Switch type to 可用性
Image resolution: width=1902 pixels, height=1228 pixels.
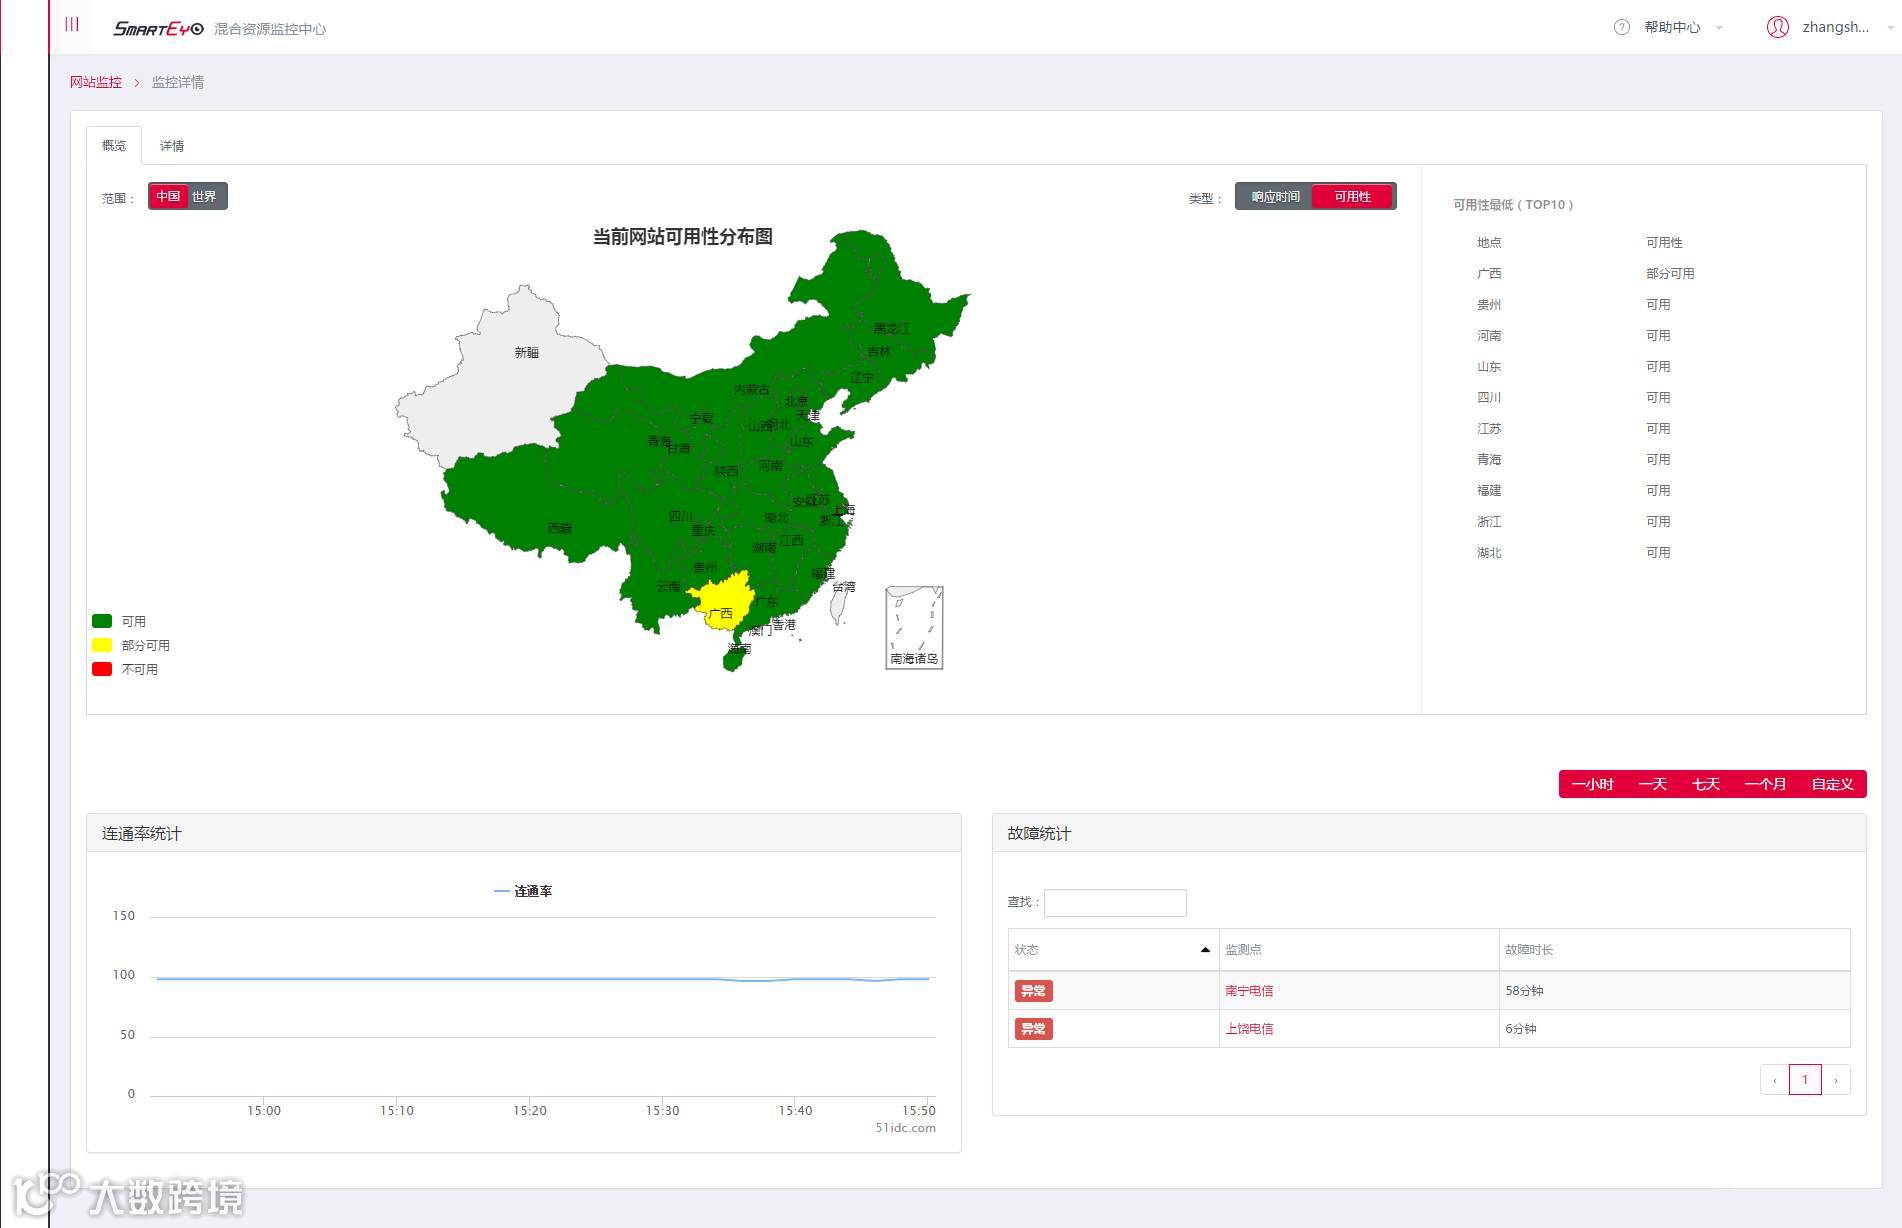(1352, 197)
